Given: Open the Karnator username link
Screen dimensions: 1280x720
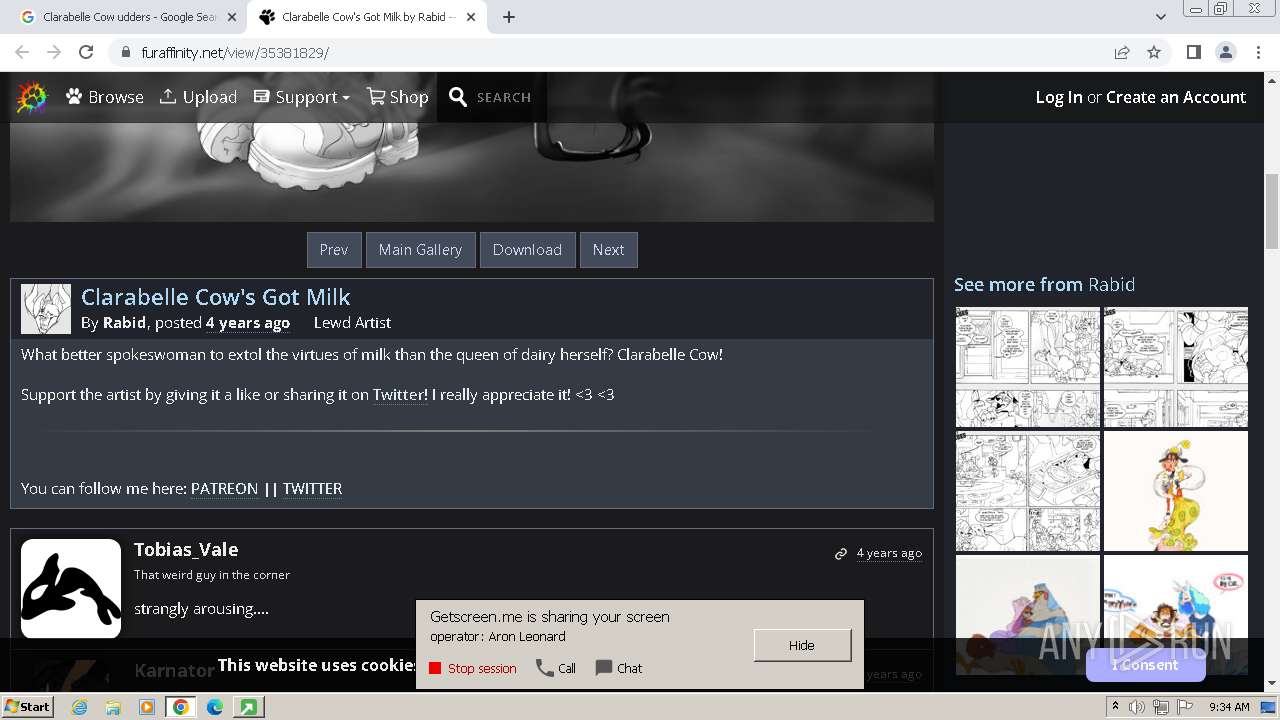Looking at the screenshot, I should 174,670.
